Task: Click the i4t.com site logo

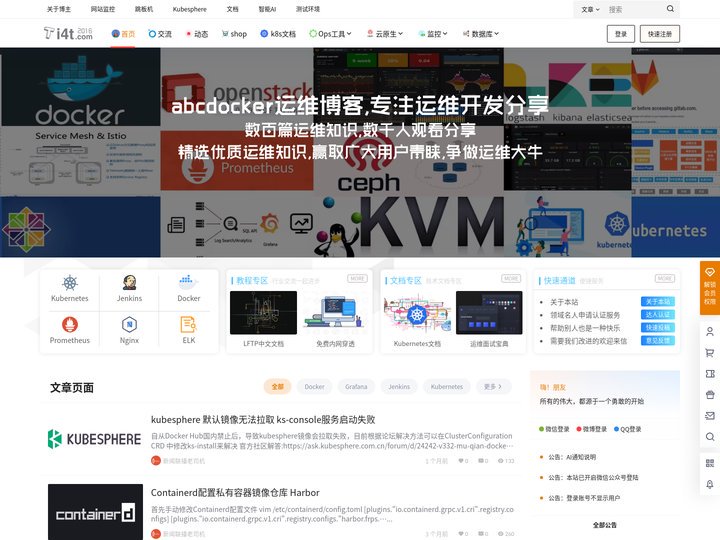Action: point(68,34)
